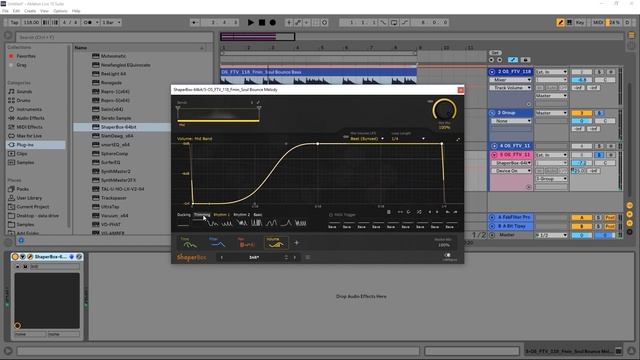
Task: Click the Stop button in transport
Action: pos(262,22)
